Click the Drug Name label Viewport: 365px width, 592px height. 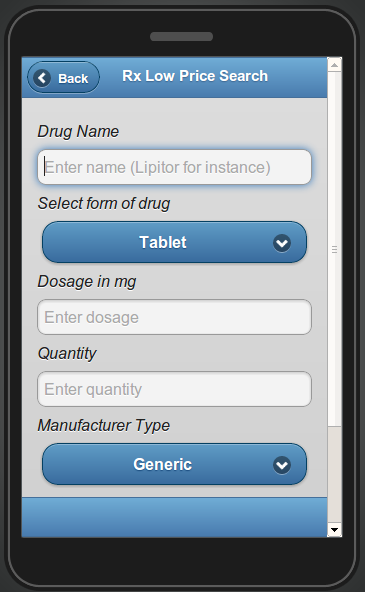point(78,132)
